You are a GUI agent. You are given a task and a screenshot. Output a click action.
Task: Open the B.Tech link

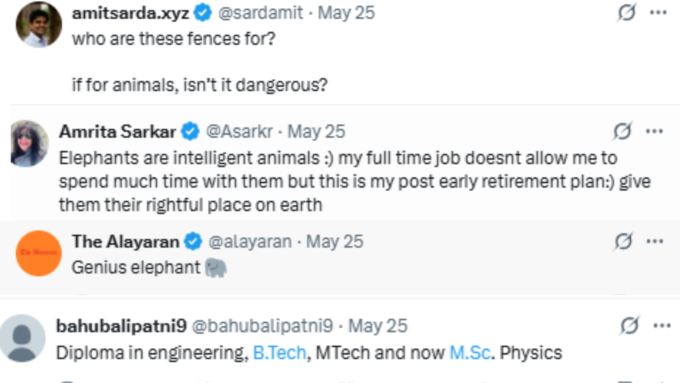[279, 353]
